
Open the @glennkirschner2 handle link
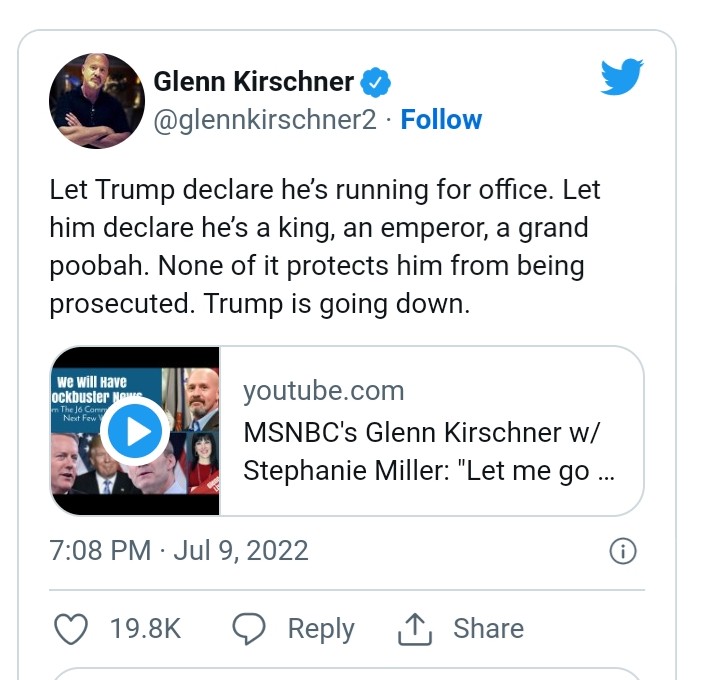click(x=265, y=120)
